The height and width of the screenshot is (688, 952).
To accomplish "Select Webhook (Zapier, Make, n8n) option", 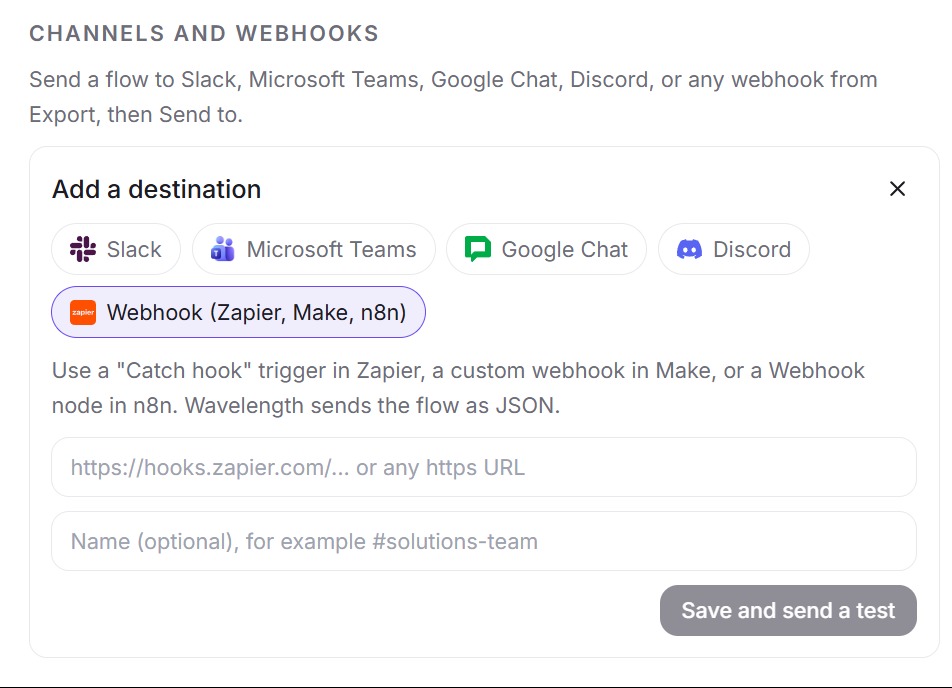I will coord(239,312).
